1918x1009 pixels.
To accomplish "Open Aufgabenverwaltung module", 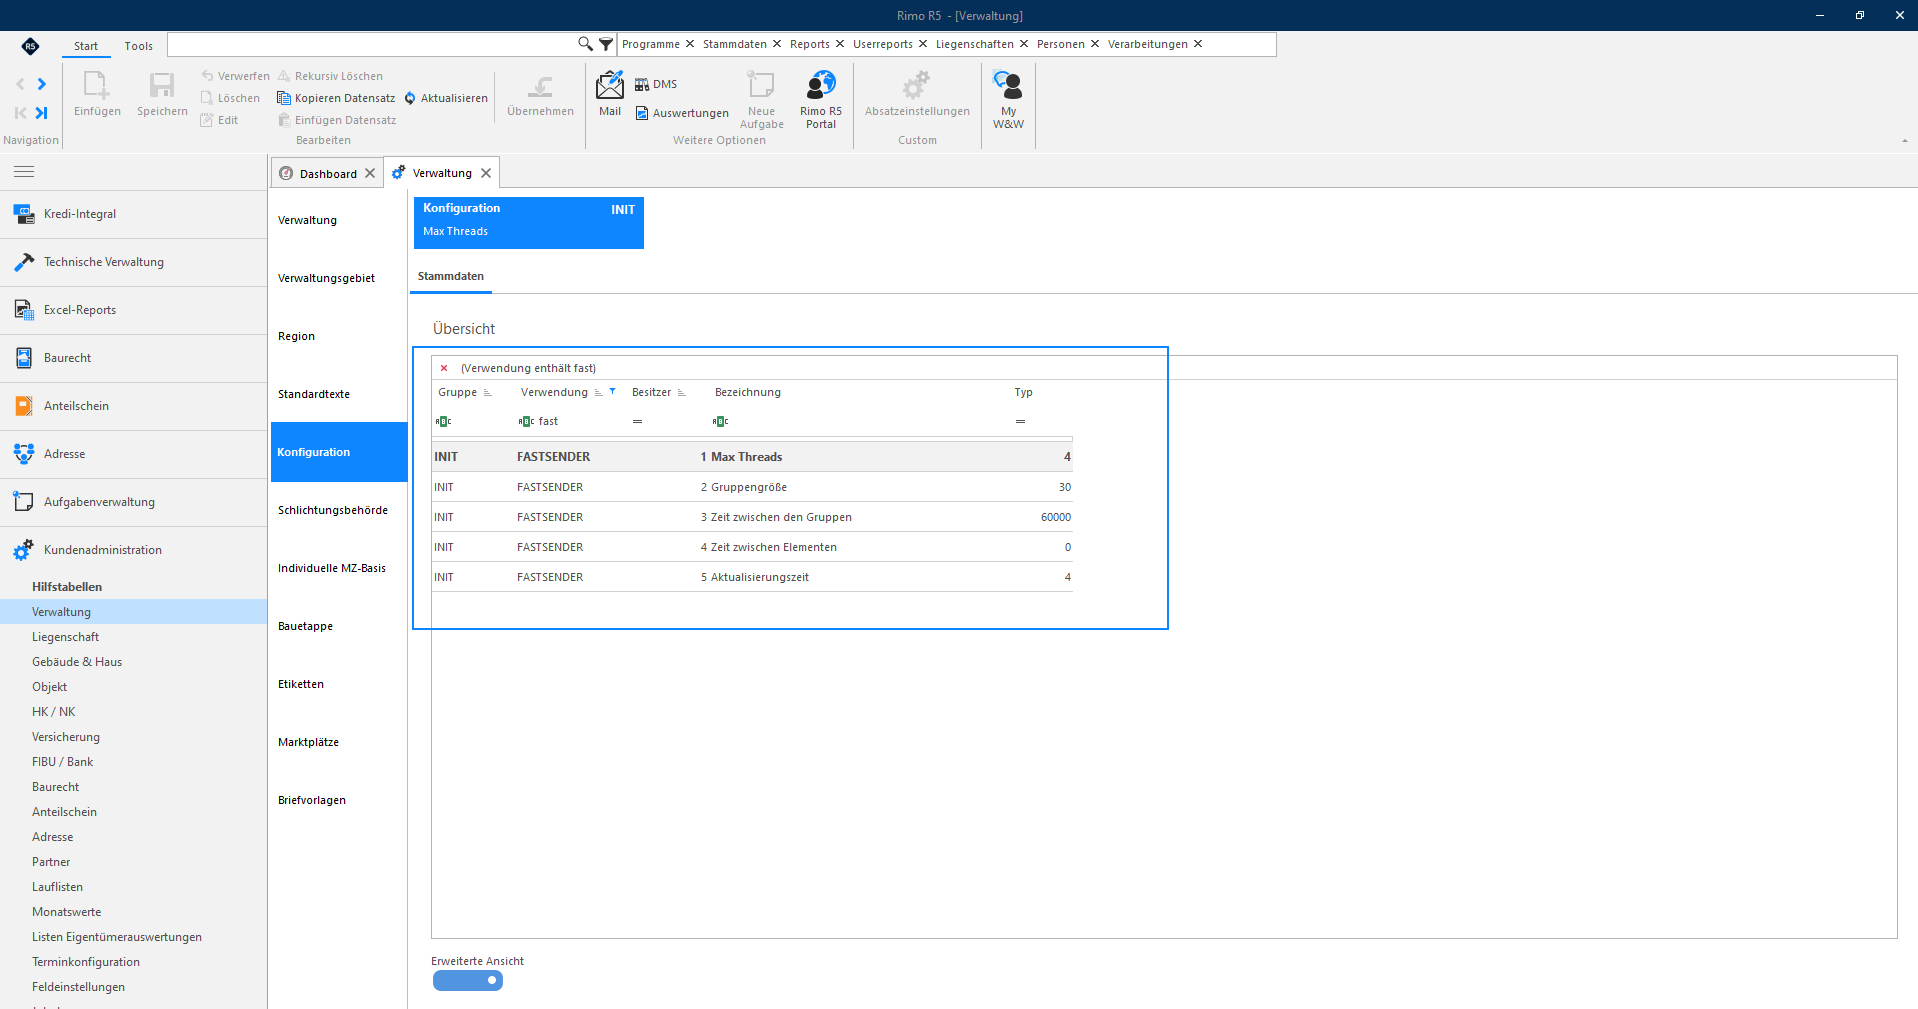I will (134, 502).
